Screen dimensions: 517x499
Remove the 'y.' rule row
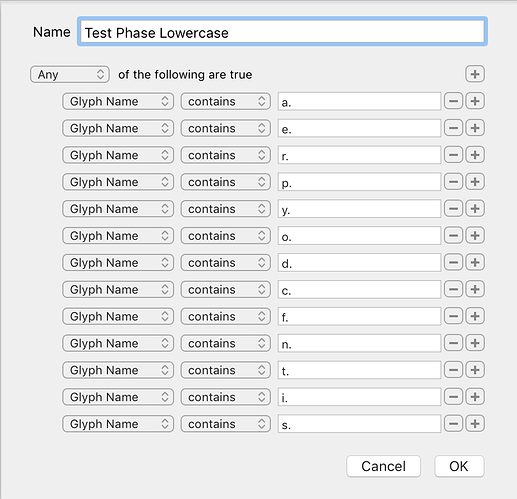[453, 209]
